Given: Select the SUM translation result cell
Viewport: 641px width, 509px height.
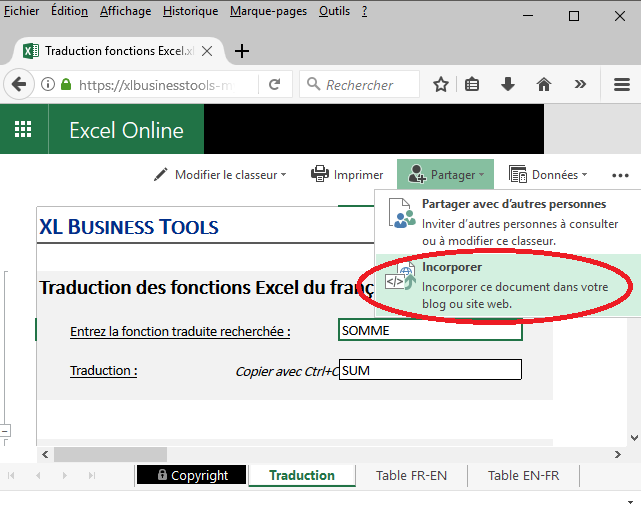Looking at the screenshot, I should click(430, 370).
